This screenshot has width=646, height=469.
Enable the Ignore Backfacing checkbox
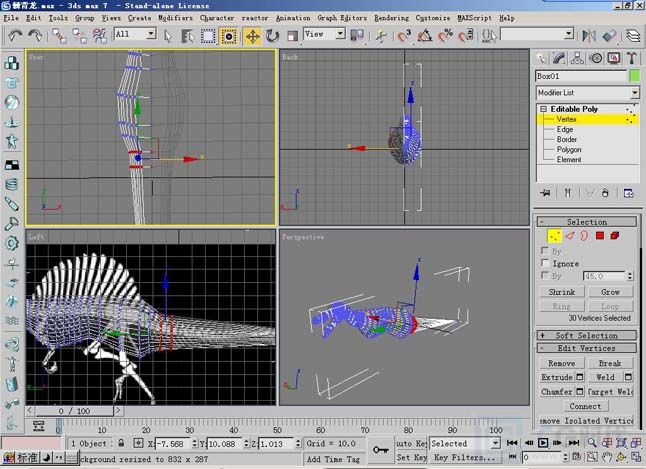click(x=545, y=263)
